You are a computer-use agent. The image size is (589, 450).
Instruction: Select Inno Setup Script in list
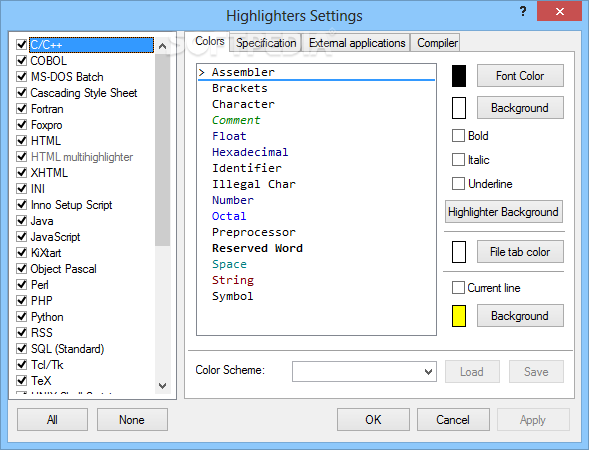pyautogui.click(x=71, y=205)
